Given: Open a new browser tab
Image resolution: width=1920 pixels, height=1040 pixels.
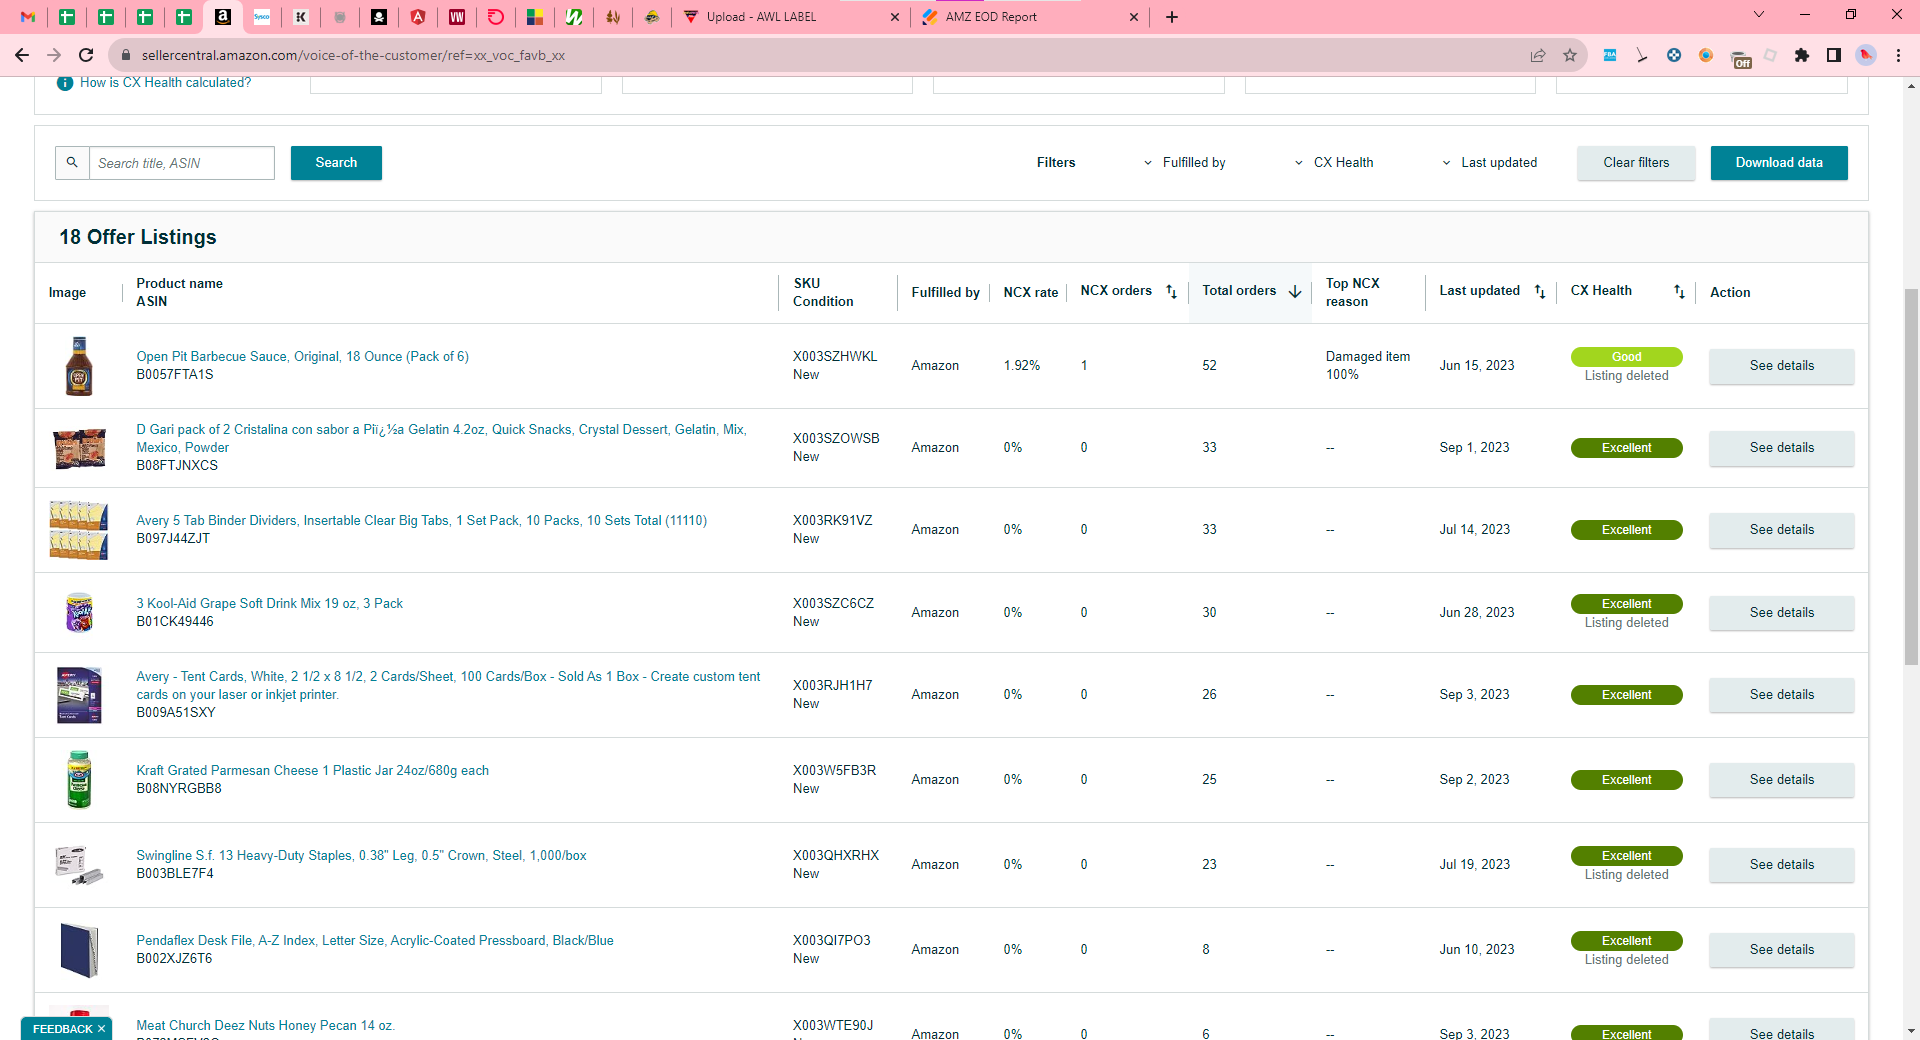Looking at the screenshot, I should (x=1172, y=17).
